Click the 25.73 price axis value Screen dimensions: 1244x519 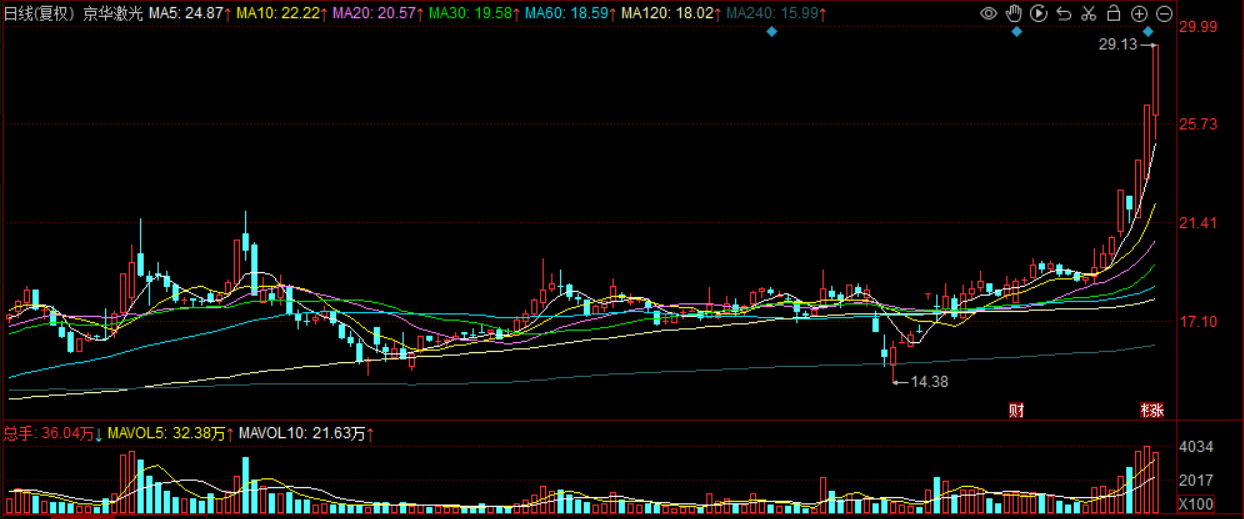pos(1198,124)
